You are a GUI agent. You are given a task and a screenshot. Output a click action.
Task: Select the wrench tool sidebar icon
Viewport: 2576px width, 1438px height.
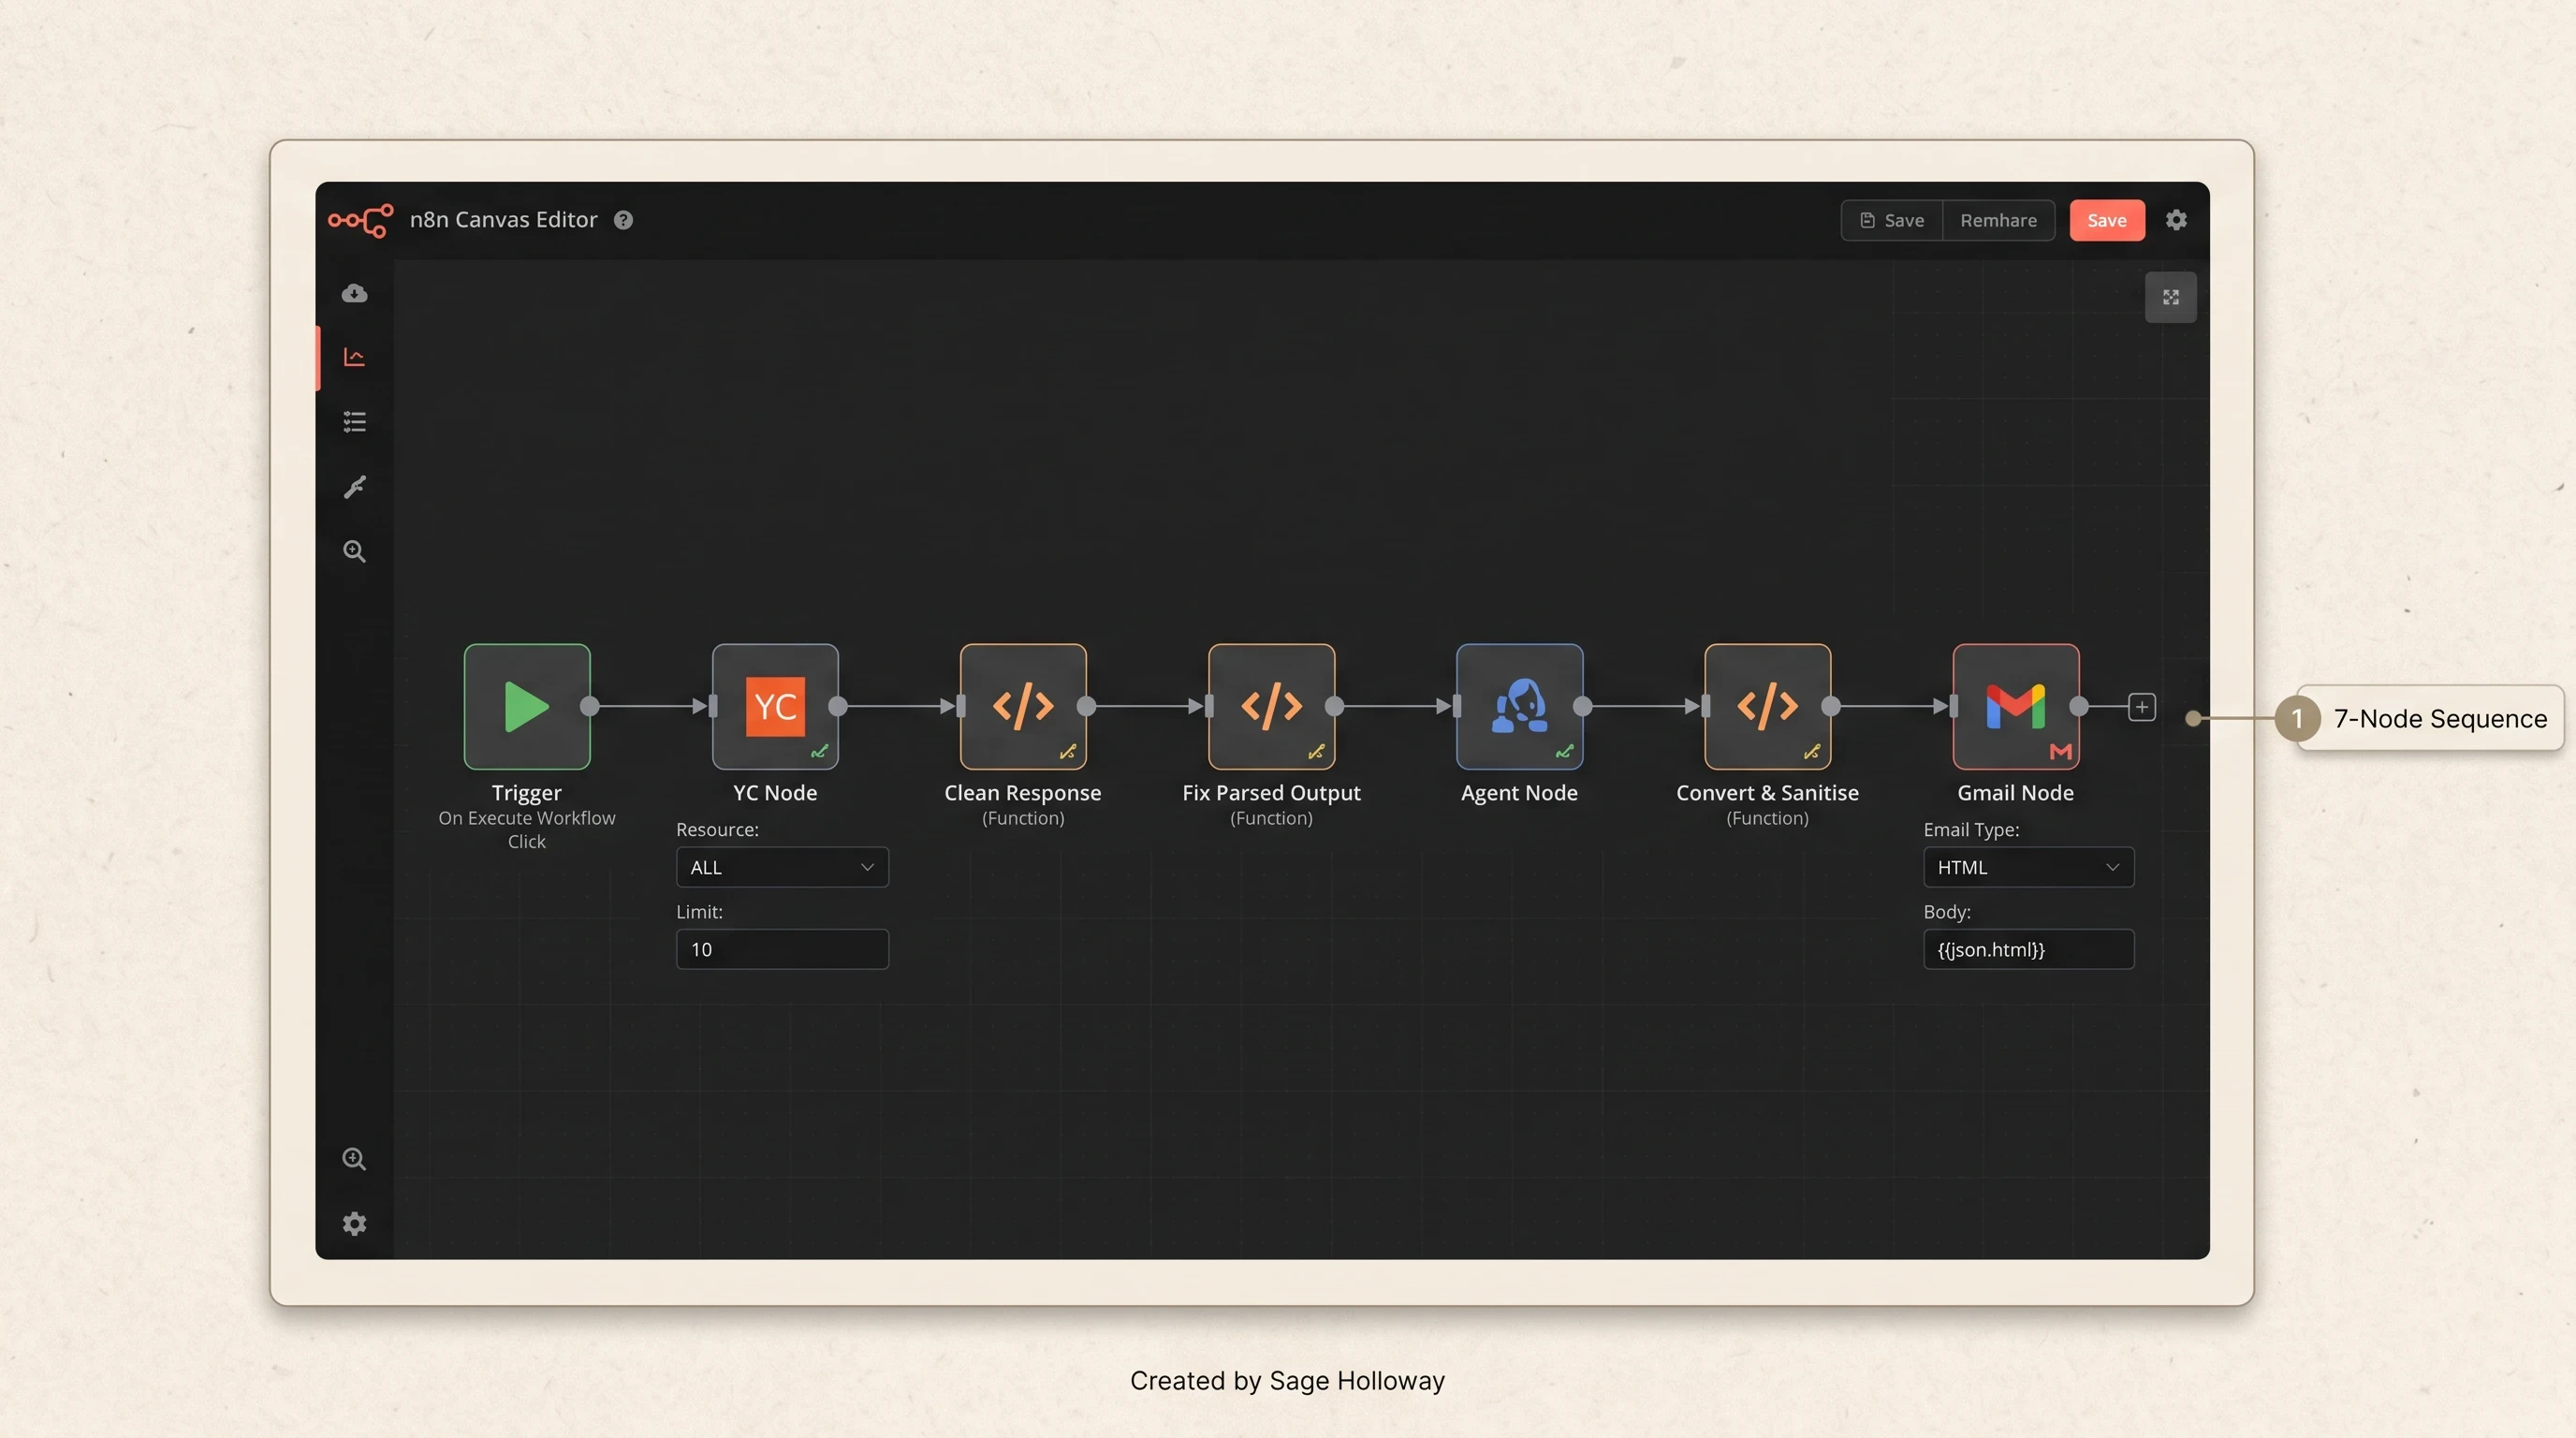(354, 487)
